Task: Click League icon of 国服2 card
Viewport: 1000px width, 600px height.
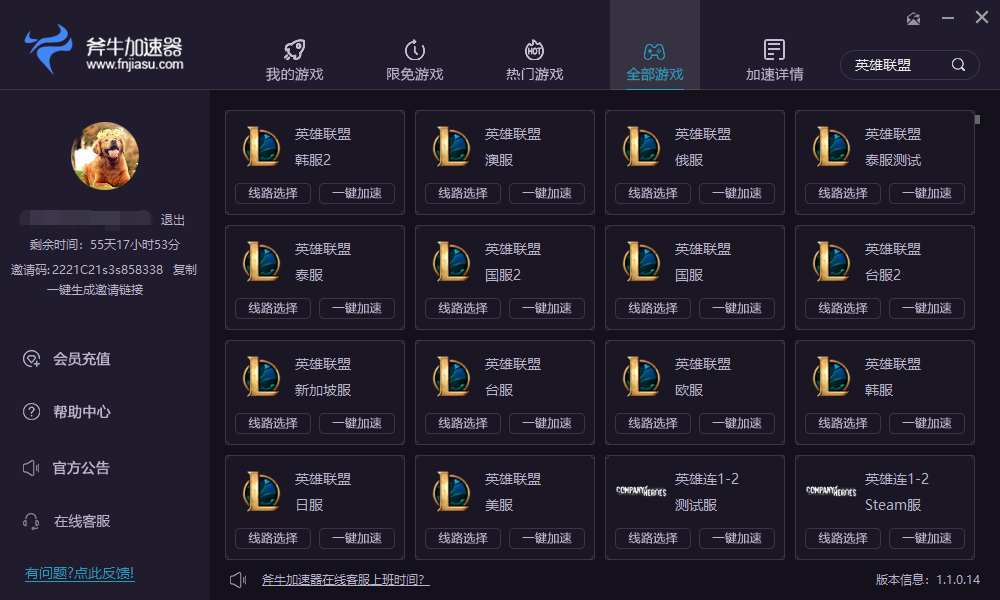Action: pos(452,261)
